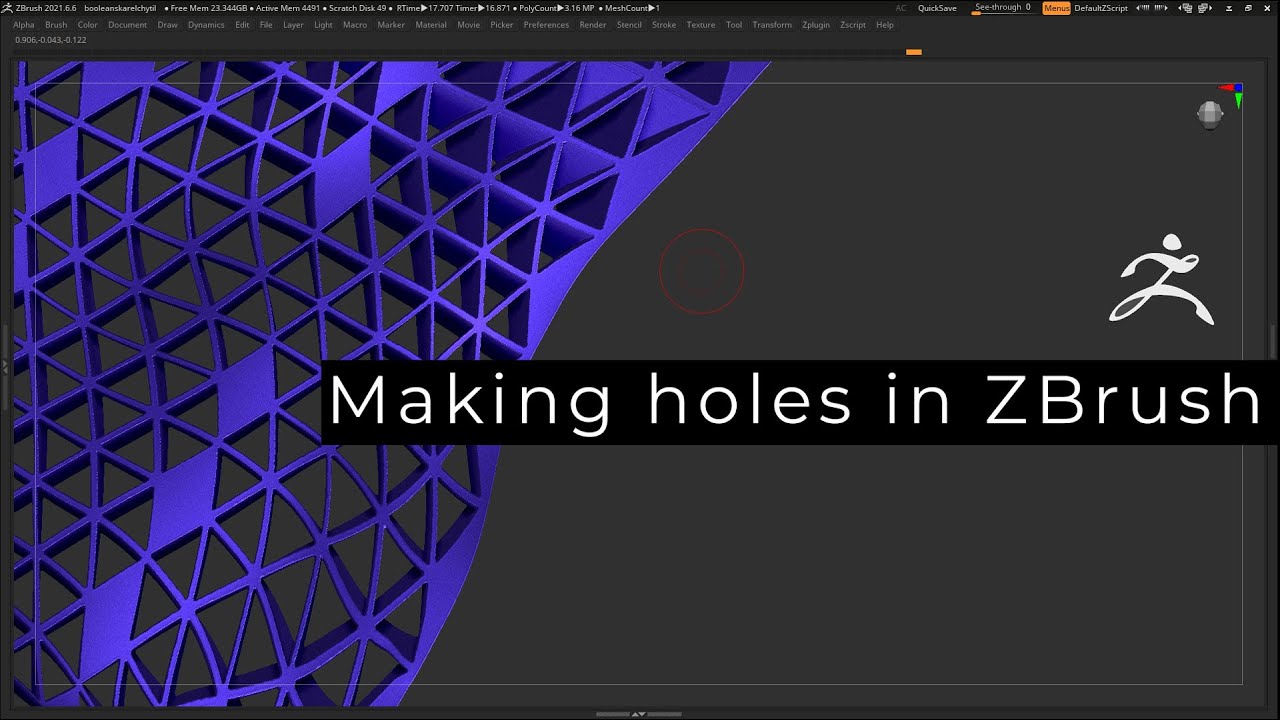Open the Zplugin menu
The height and width of the screenshot is (720, 1280).
[x=816, y=25]
